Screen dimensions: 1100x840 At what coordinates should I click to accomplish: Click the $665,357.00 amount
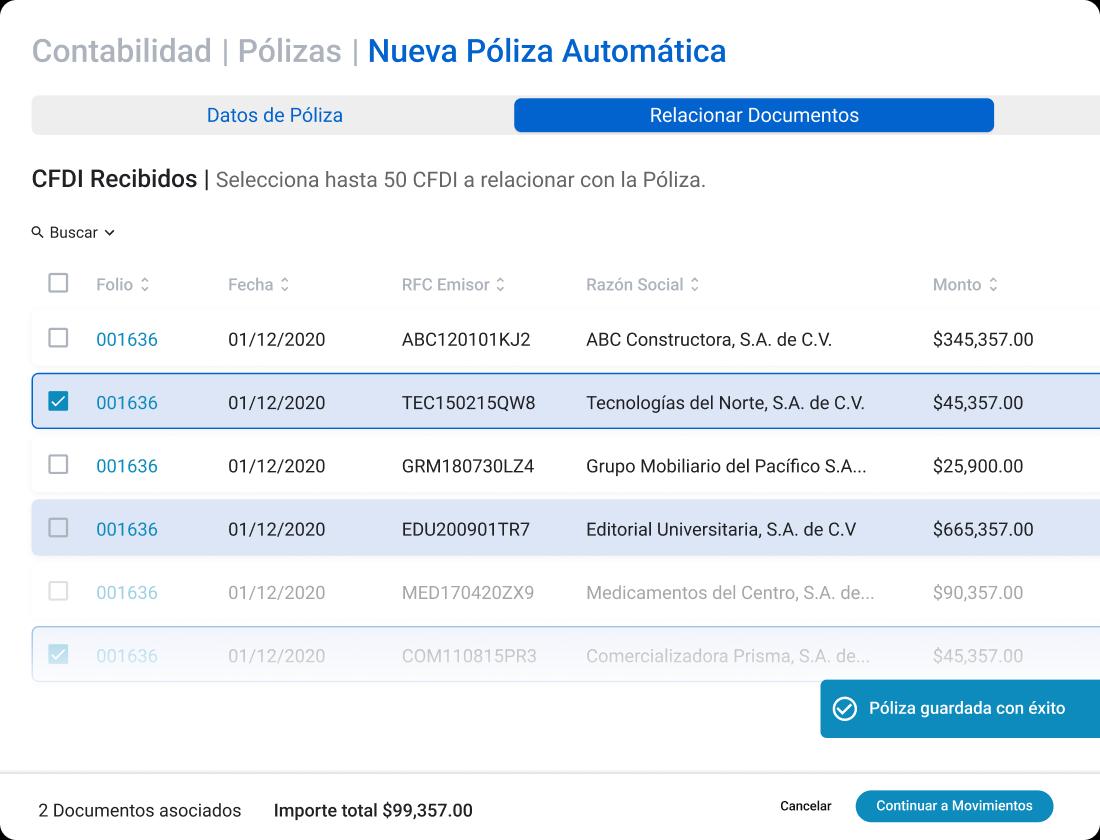[x=983, y=529]
